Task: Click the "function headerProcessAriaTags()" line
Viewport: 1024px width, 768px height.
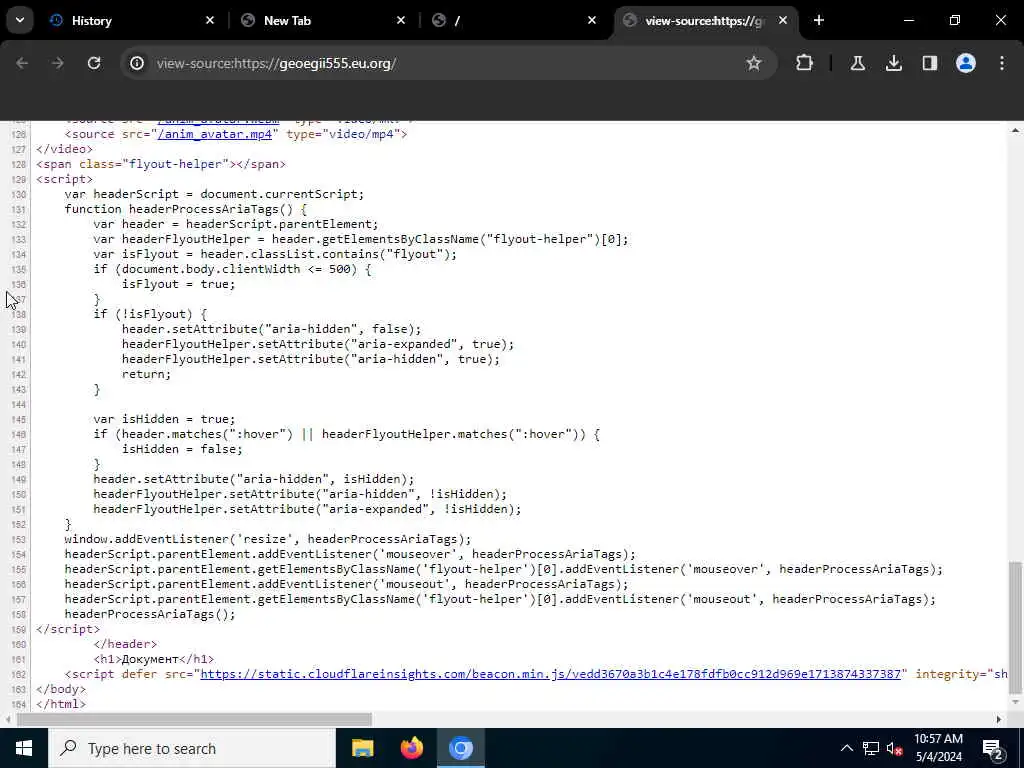Action: click(x=185, y=209)
